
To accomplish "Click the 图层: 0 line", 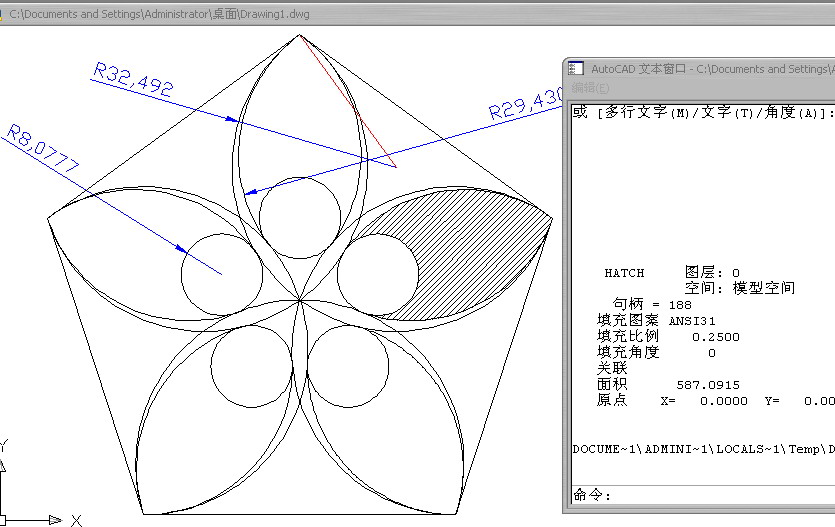I will 712,273.
